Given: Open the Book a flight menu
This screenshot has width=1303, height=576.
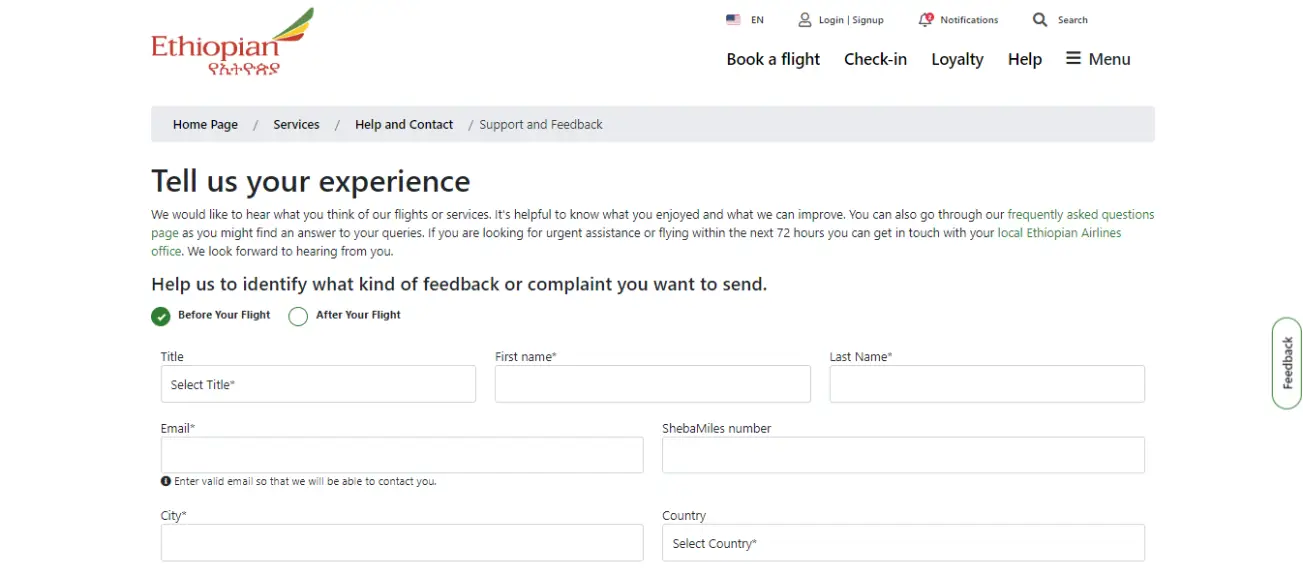Looking at the screenshot, I should 773,59.
